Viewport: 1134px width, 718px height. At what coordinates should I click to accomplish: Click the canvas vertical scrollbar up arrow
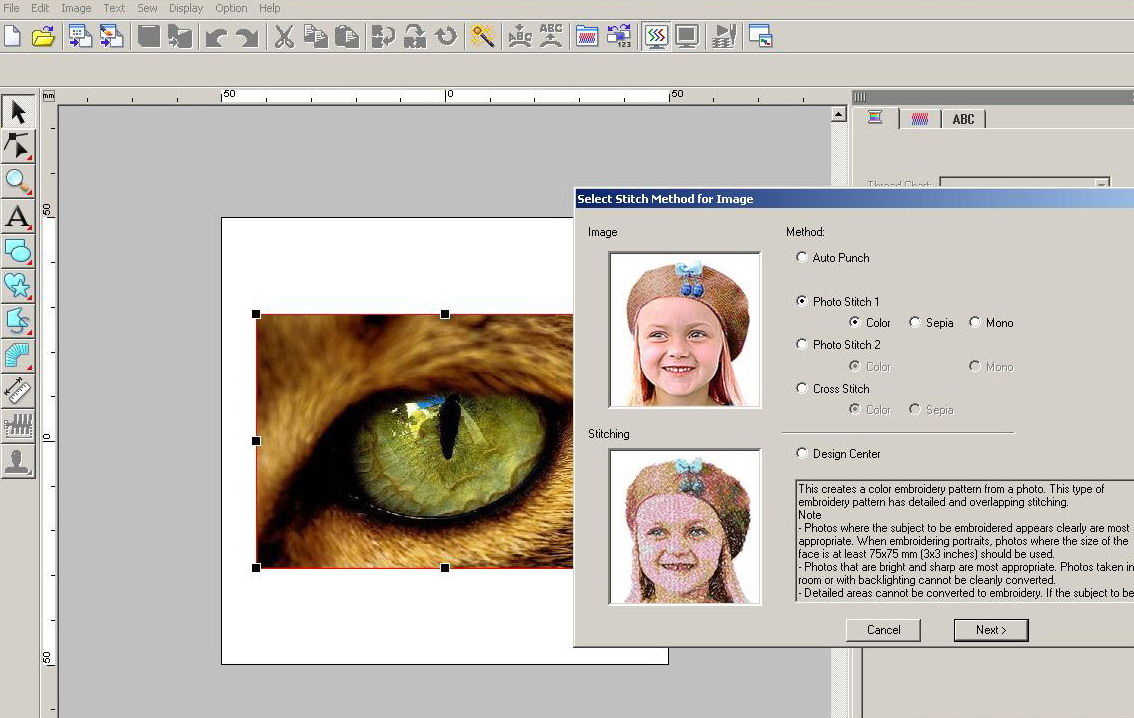839,115
